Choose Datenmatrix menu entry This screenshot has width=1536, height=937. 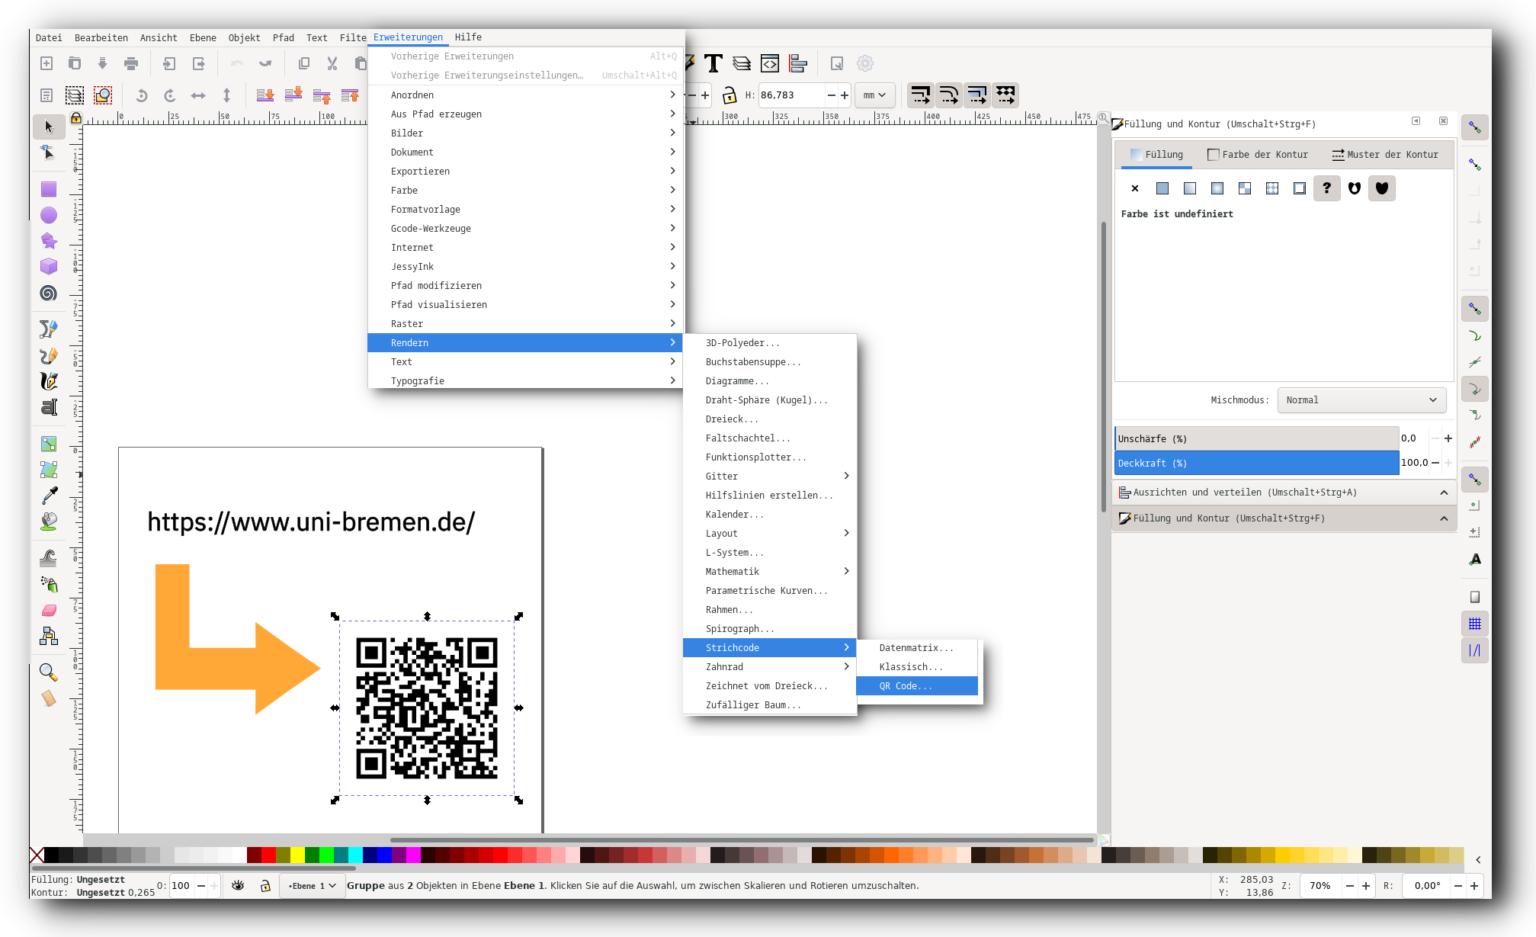[917, 648]
